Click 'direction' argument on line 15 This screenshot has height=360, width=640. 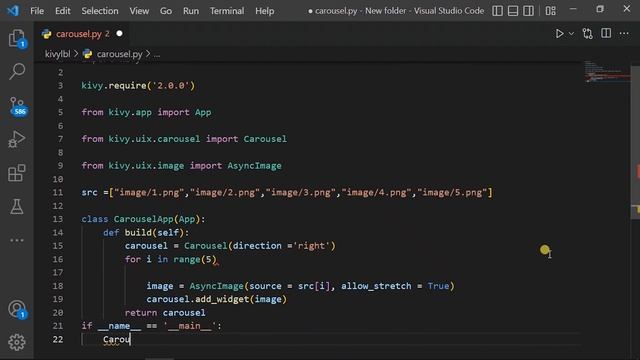(257, 246)
